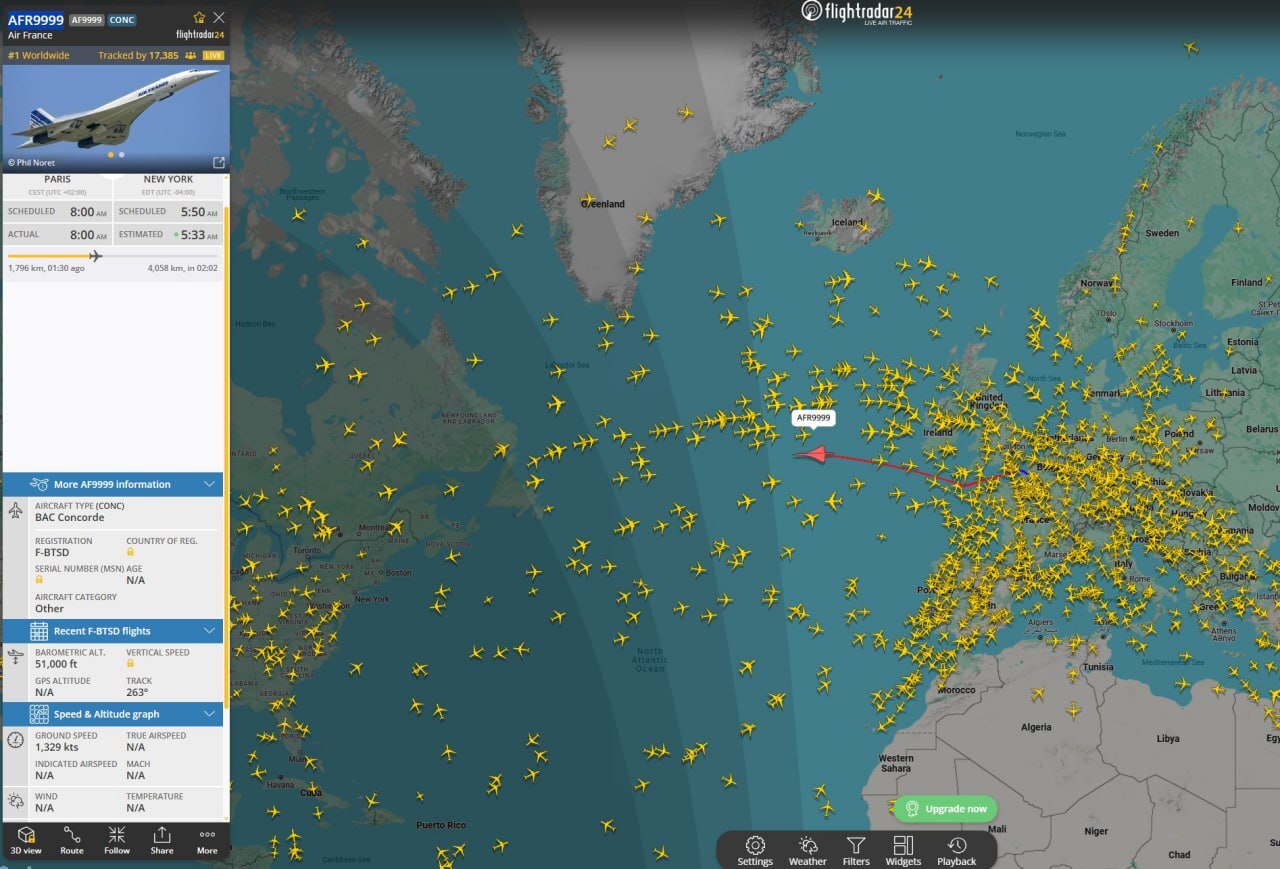Click the F-BTSD registration value

click(51, 552)
